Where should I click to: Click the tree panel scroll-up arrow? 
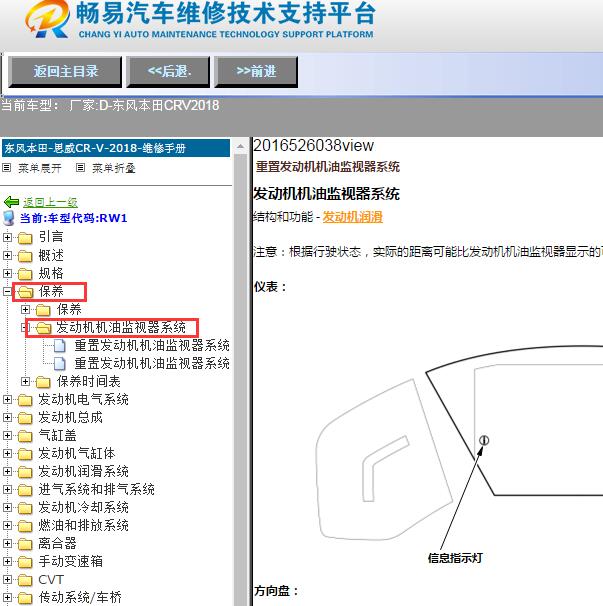click(240, 146)
